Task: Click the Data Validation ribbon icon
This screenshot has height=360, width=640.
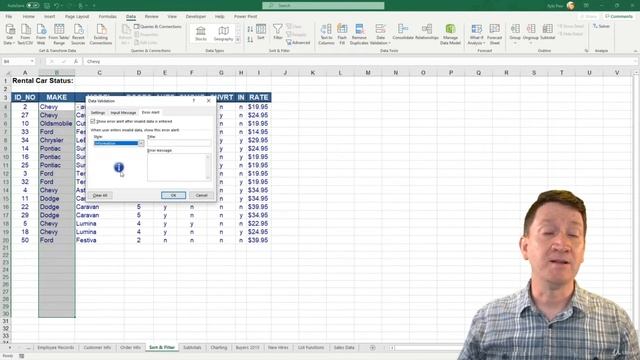Action: point(380,34)
